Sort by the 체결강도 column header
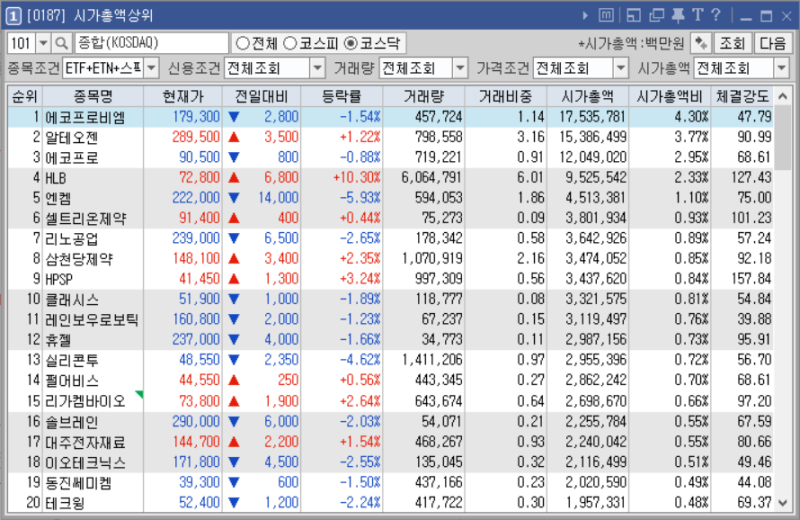The height and width of the screenshot is (520, 800). (x=742, y=96)
